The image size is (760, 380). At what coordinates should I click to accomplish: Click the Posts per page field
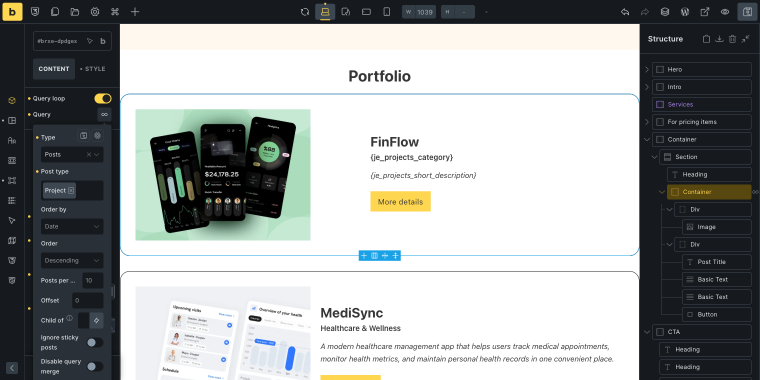93,280
